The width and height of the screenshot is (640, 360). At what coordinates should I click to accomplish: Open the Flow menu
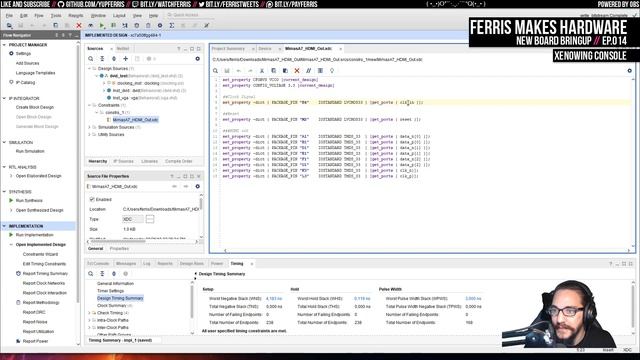39,16
